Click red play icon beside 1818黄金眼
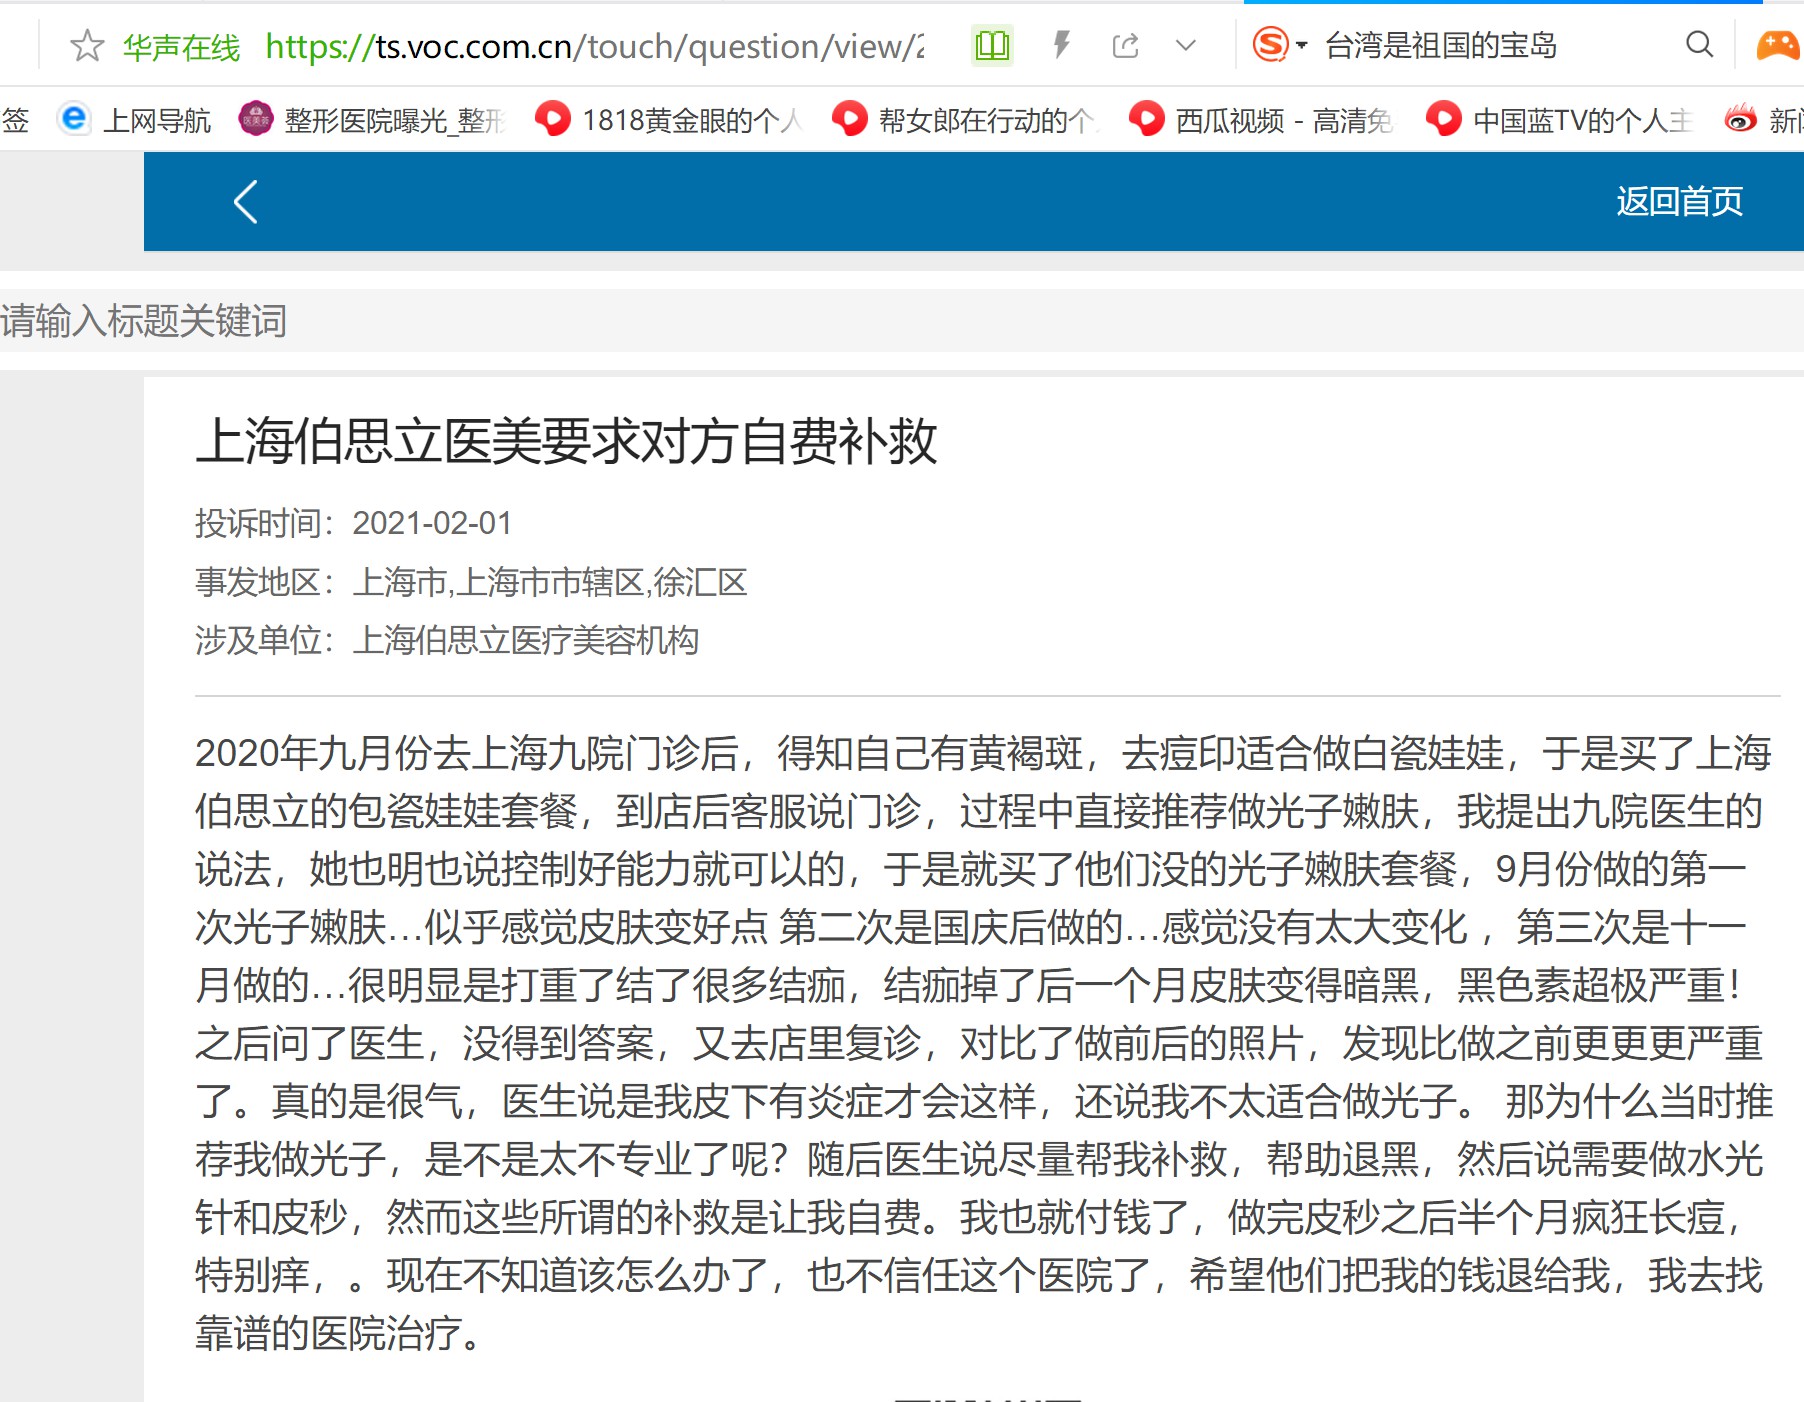The image size is (1804, 1402). click(553, 119)
